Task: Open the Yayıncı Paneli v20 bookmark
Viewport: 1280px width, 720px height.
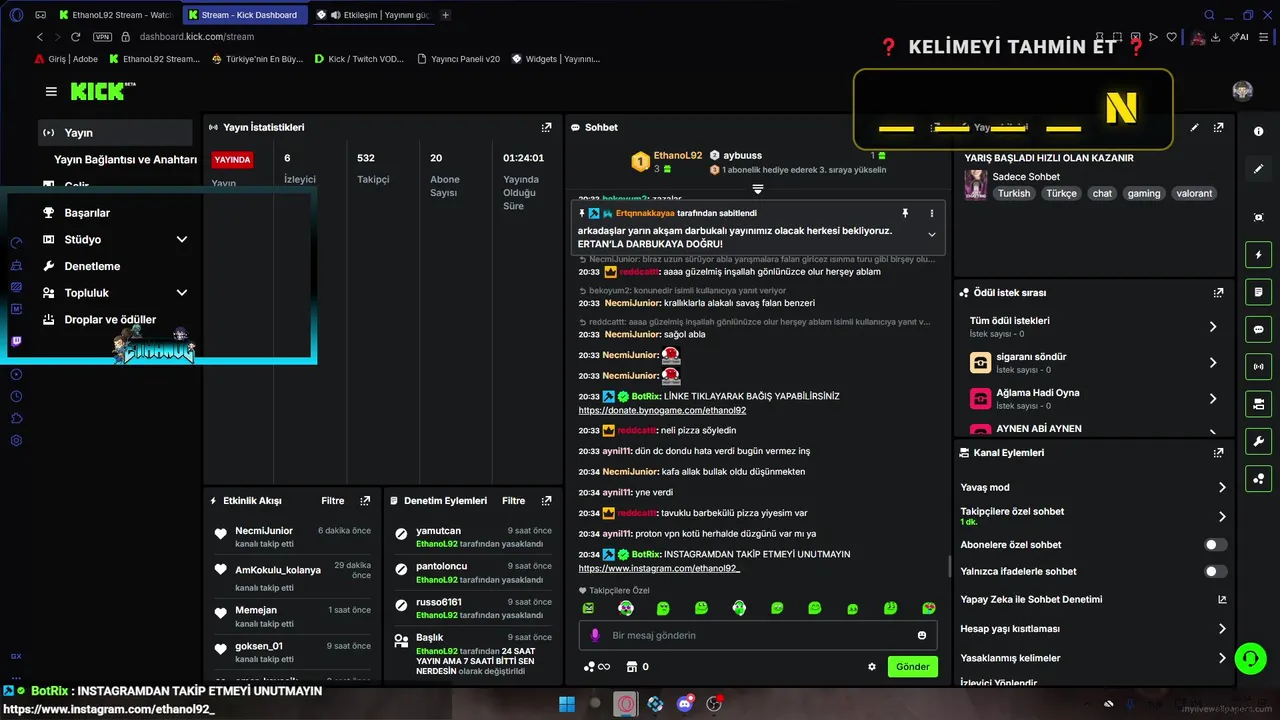Action: pyautogui.click(x=458, y=59)
